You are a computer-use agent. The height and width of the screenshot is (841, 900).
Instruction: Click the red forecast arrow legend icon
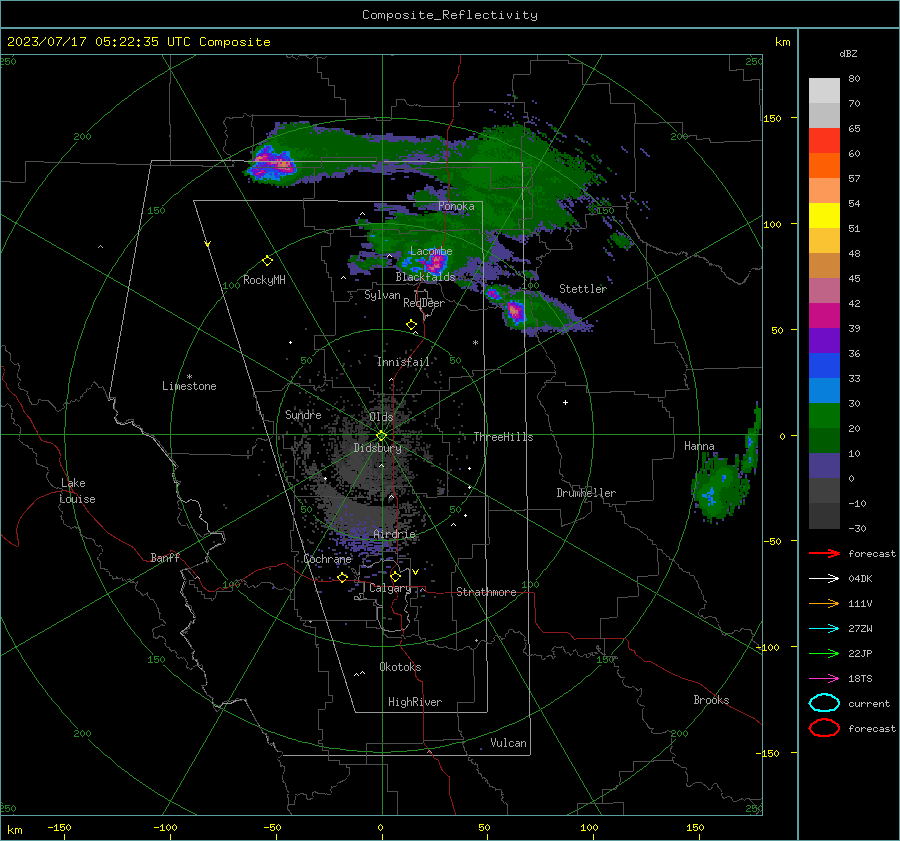pyautogui.click(x=824, y=553)
